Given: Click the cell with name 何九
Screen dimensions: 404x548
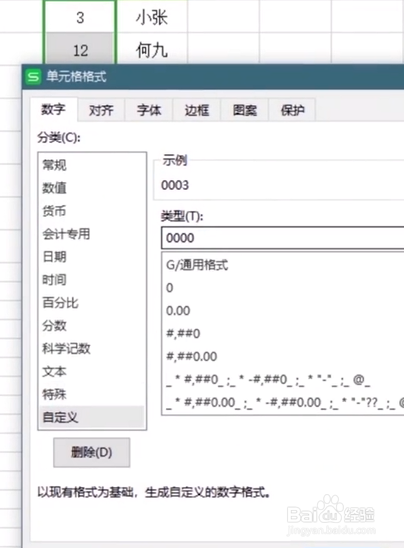Looking at the screenshot, I should 152,49.
